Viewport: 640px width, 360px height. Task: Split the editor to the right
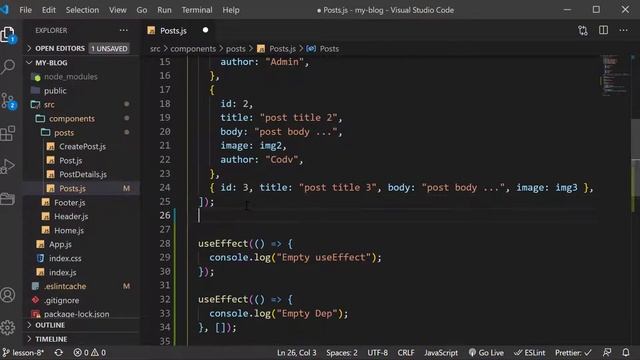[x=603, y=30]
